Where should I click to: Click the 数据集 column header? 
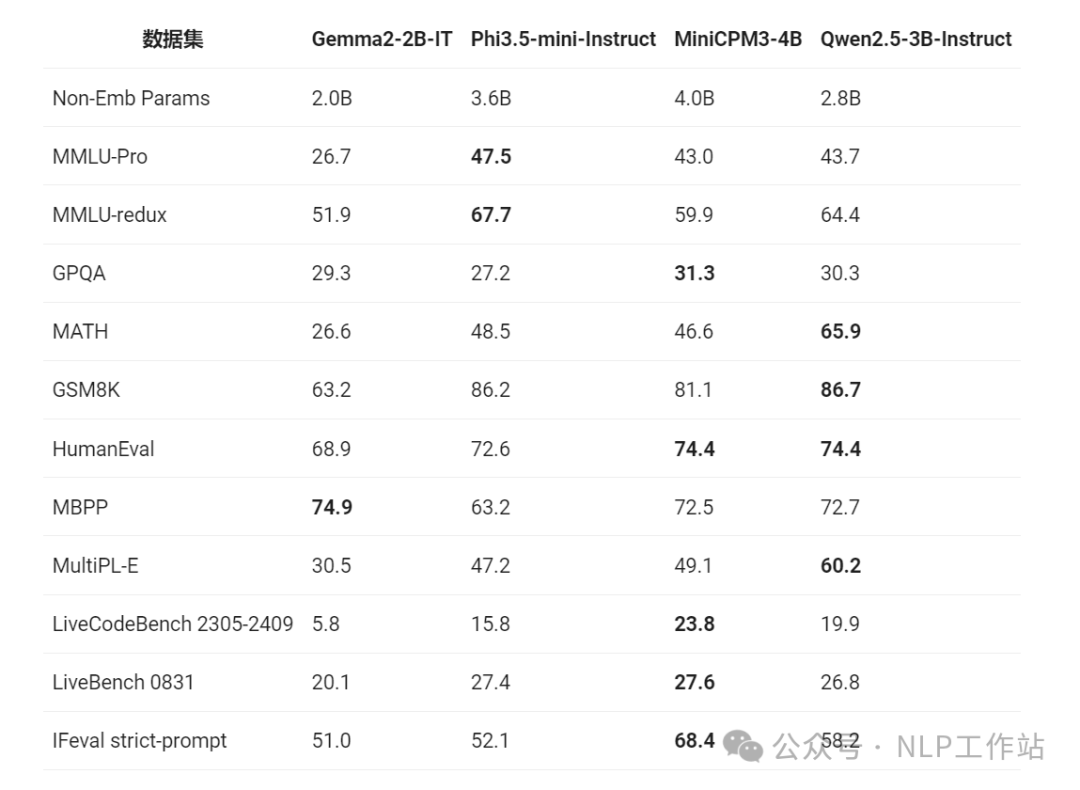pos(173,39)
